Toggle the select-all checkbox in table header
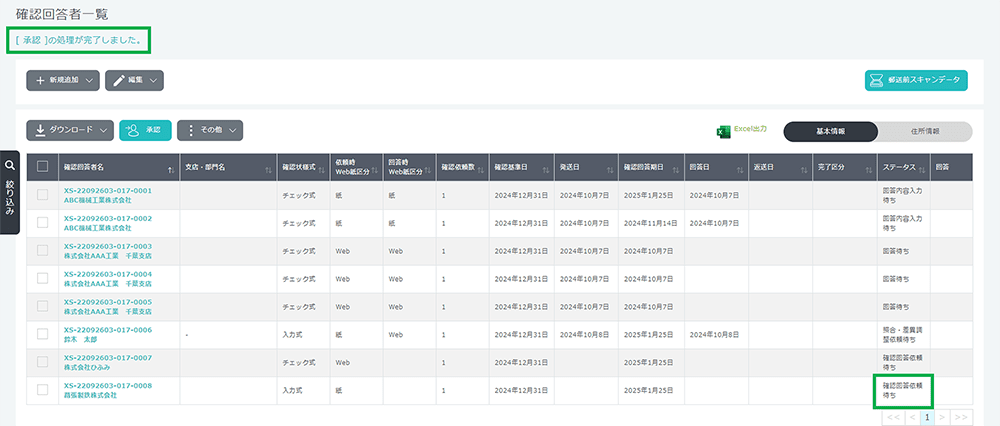Screen dimensions: 1000x426 click(42, 167)
